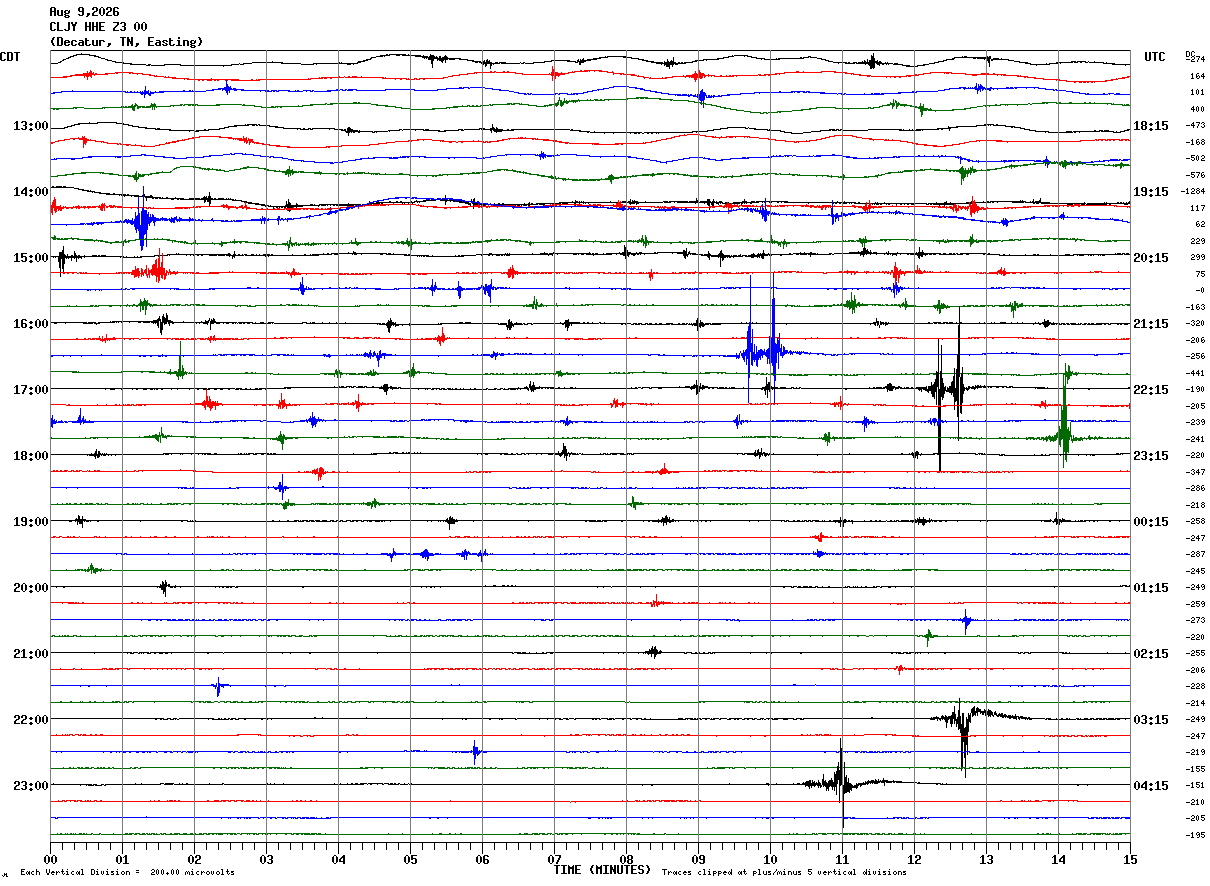Click the 18:15 UTC time label
This screenshot has width=1210, height=886.
pos(1150,126)
